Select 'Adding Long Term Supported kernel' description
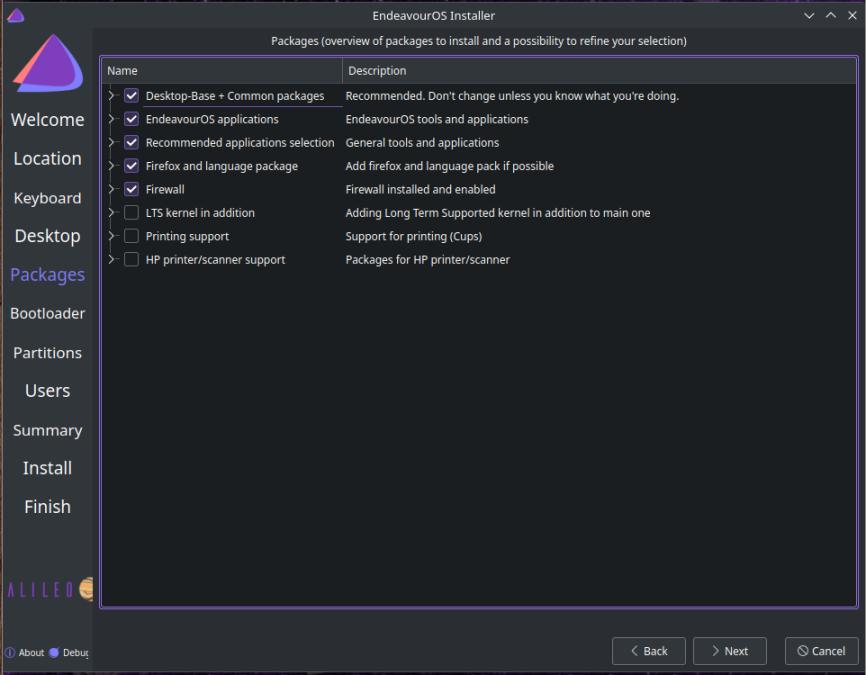 pos(498,213)
